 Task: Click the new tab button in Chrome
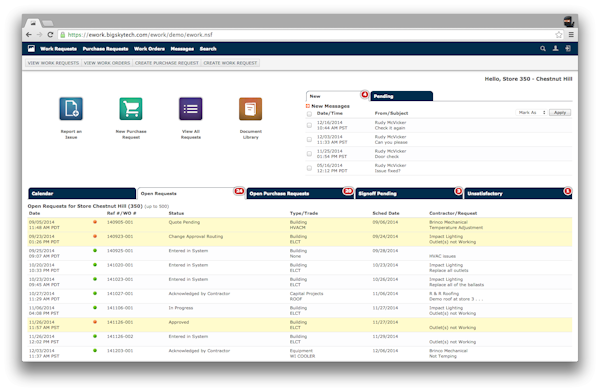tap(47, 23)
